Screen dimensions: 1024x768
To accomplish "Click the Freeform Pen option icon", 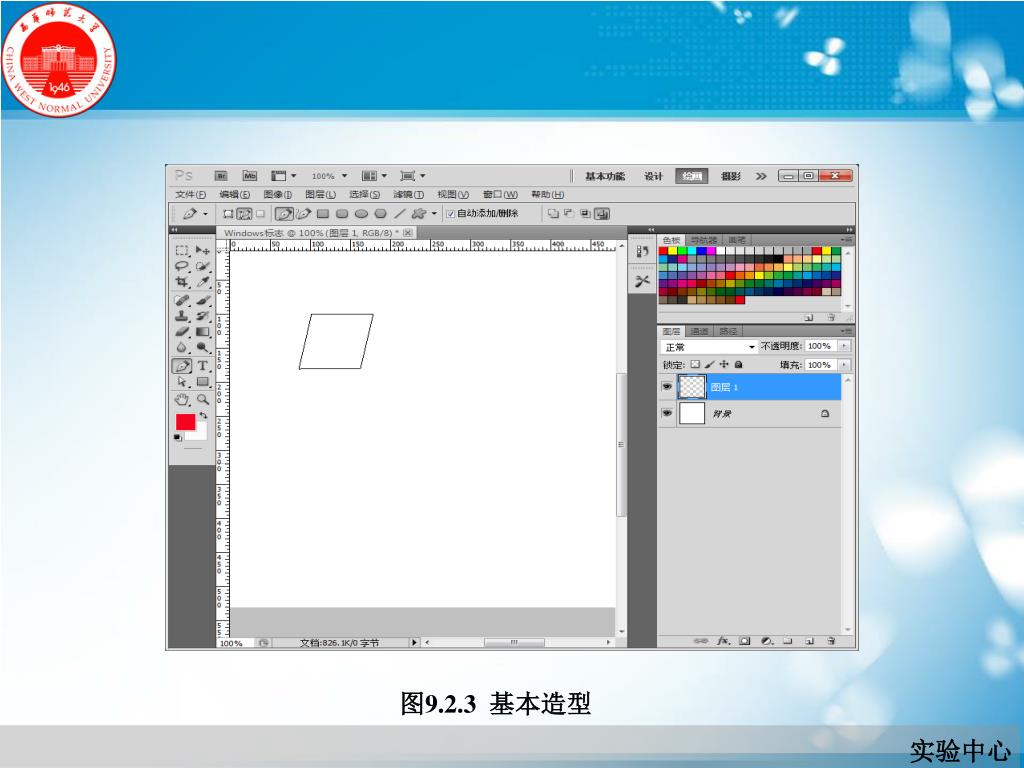I will tap(303, 214).
